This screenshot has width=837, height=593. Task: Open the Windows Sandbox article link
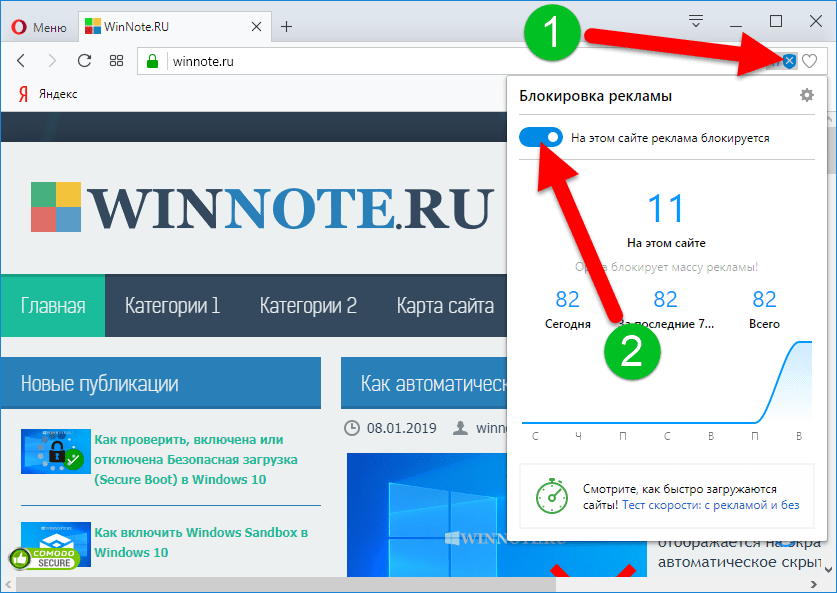point(201,542)
